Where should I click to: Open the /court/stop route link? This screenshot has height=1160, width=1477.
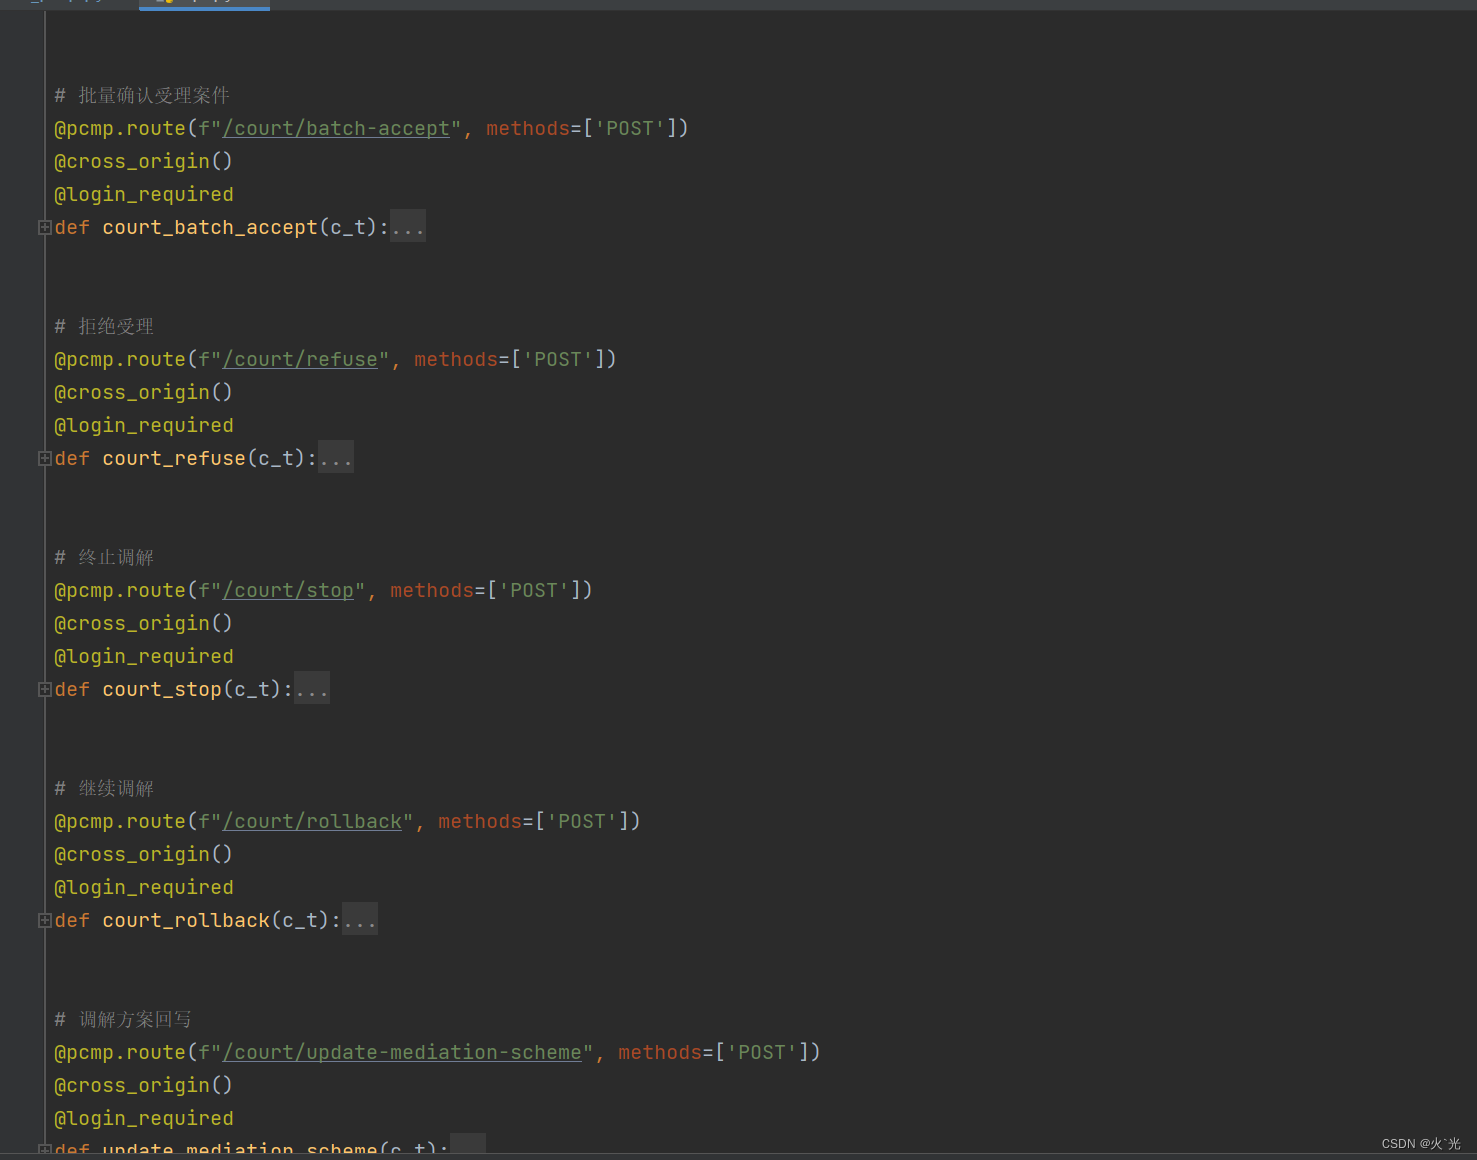point(288,590)
